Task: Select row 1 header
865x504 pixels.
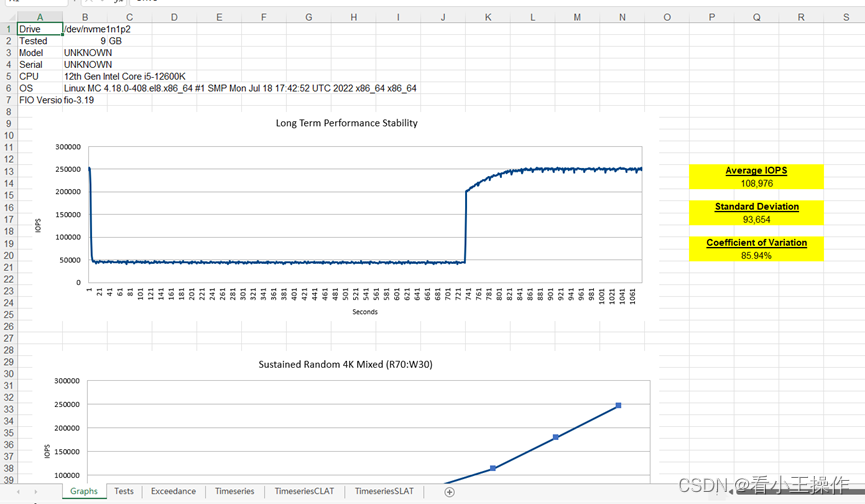Action: [x=8, y=29]
